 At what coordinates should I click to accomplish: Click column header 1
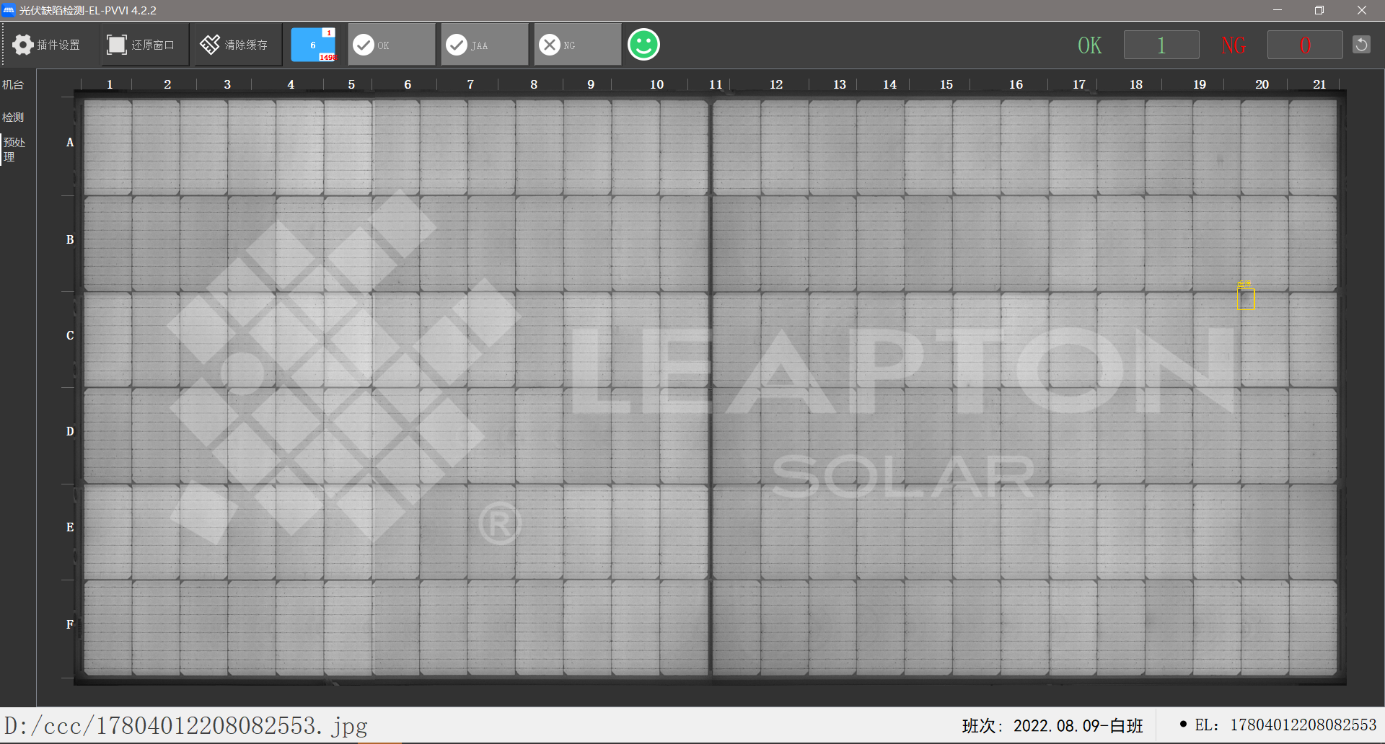(x=110, y=85)
